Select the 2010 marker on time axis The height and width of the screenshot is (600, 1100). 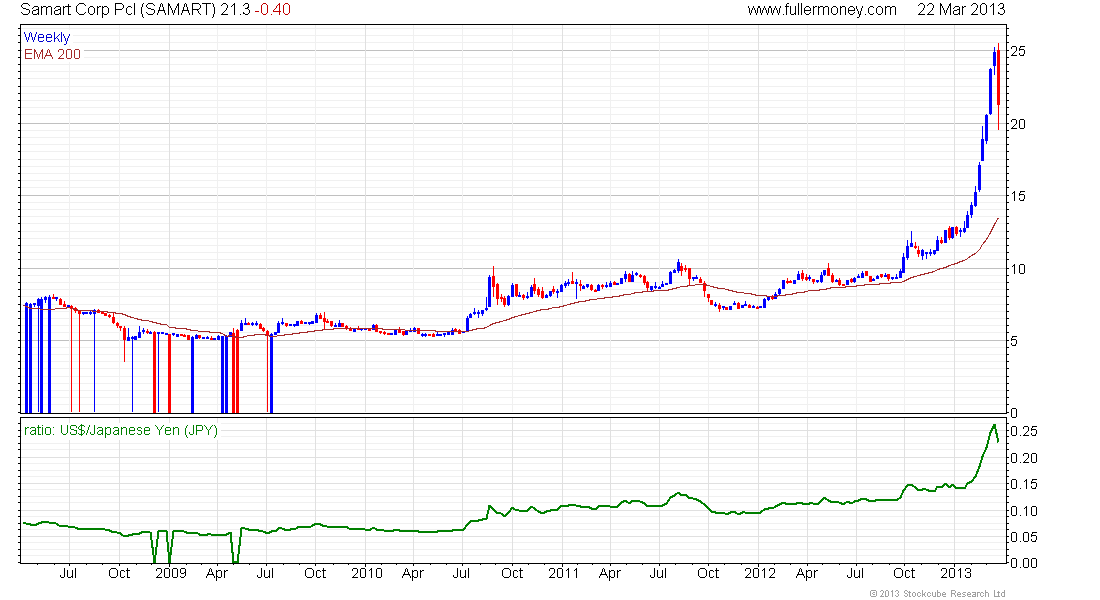367,574
